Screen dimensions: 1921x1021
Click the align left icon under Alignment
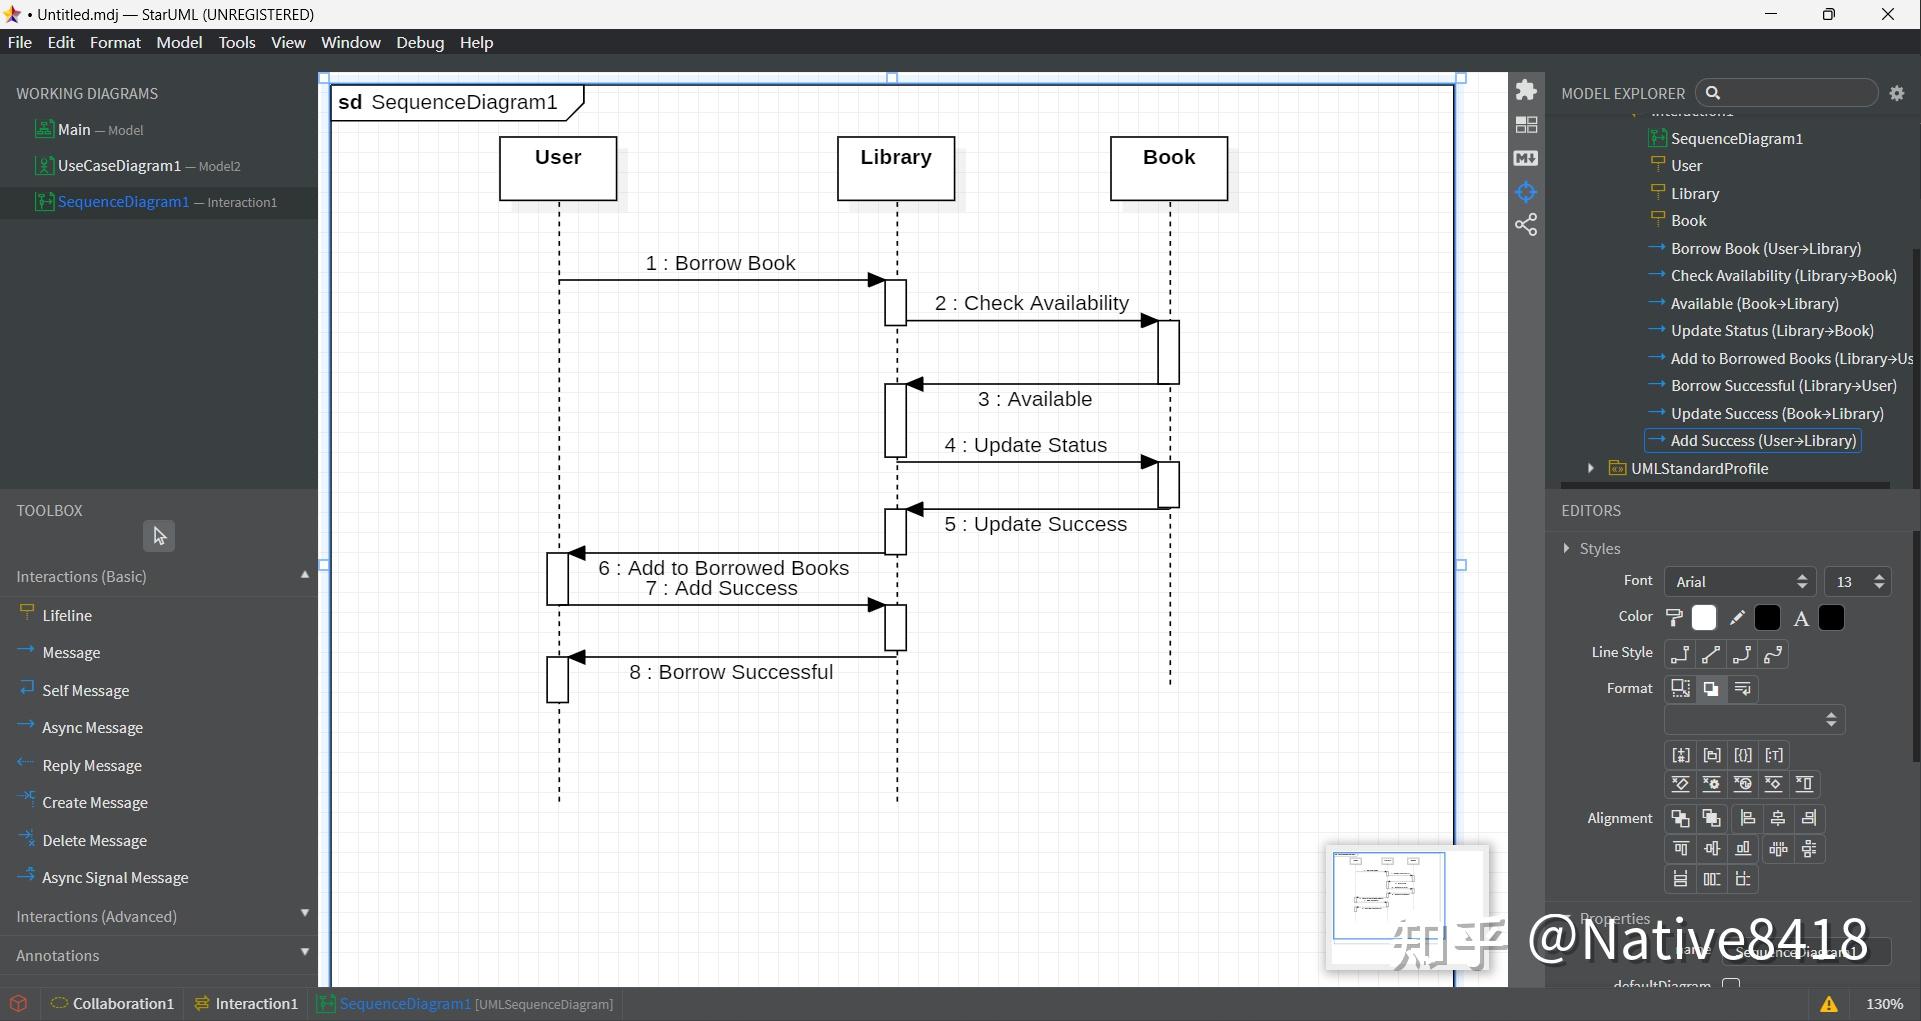click(1747, 818)
